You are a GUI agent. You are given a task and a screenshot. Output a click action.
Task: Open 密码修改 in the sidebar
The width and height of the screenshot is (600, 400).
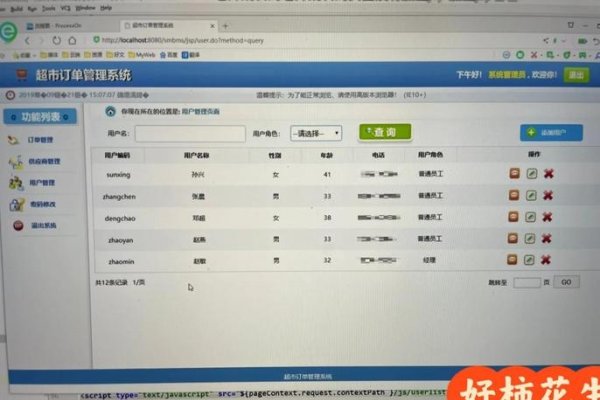tap(43, 204)
